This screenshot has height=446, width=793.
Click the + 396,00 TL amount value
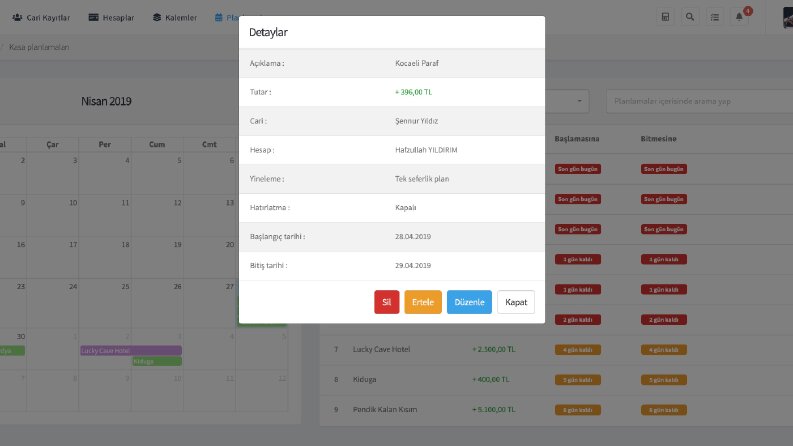pos(413,92)
